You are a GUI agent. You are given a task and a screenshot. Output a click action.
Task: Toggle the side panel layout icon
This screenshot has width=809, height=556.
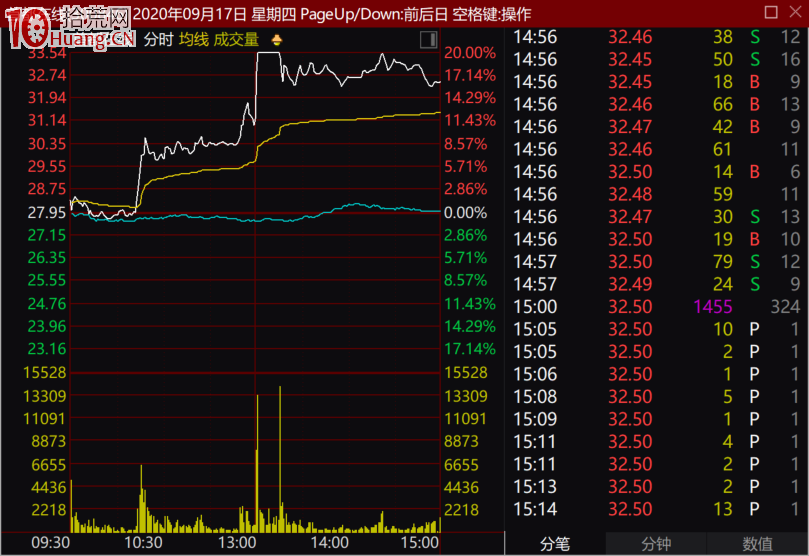[x=428, y=40]
